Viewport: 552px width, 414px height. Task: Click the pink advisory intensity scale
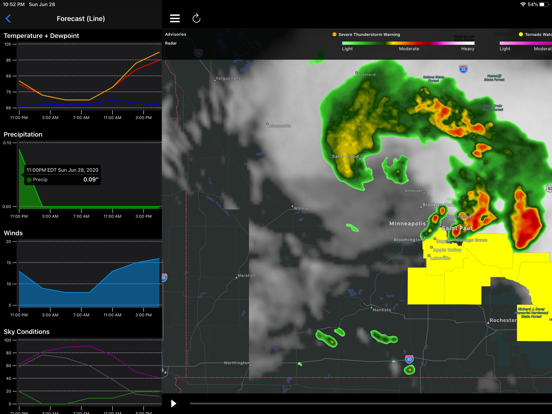[x=526, y=43]
